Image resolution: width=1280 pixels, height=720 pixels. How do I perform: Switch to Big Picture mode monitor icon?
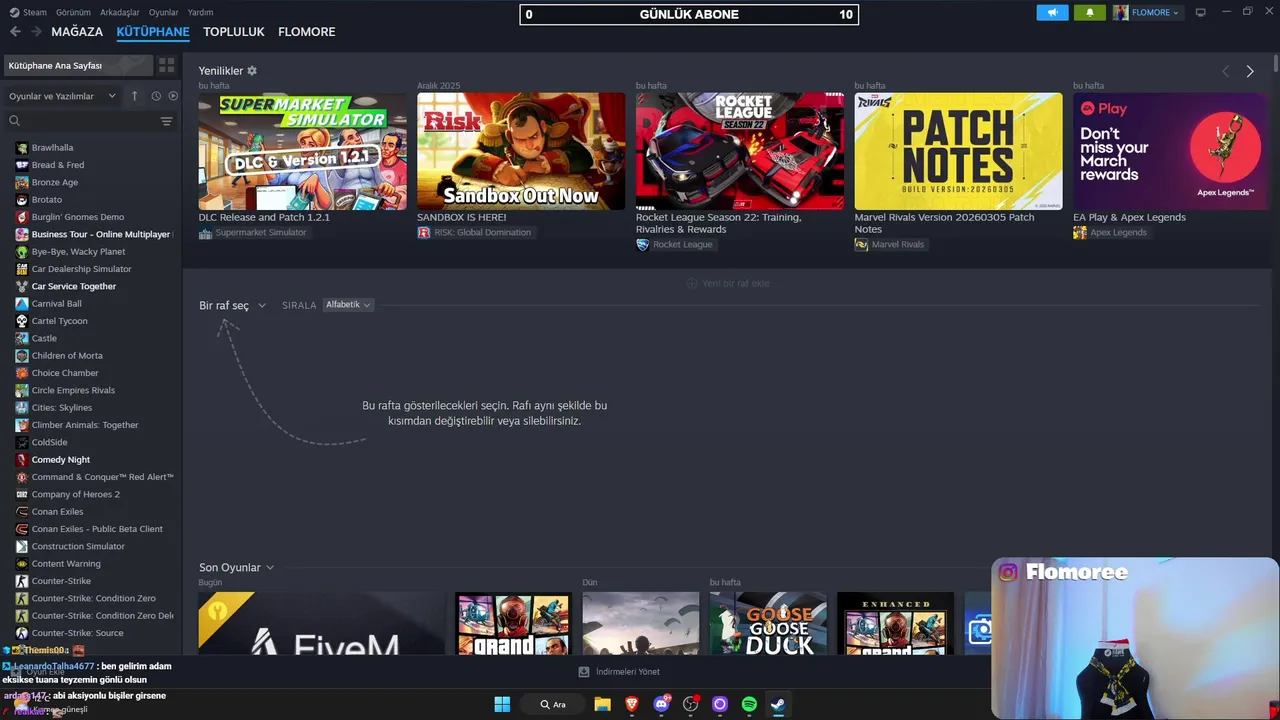[1200, 12]
